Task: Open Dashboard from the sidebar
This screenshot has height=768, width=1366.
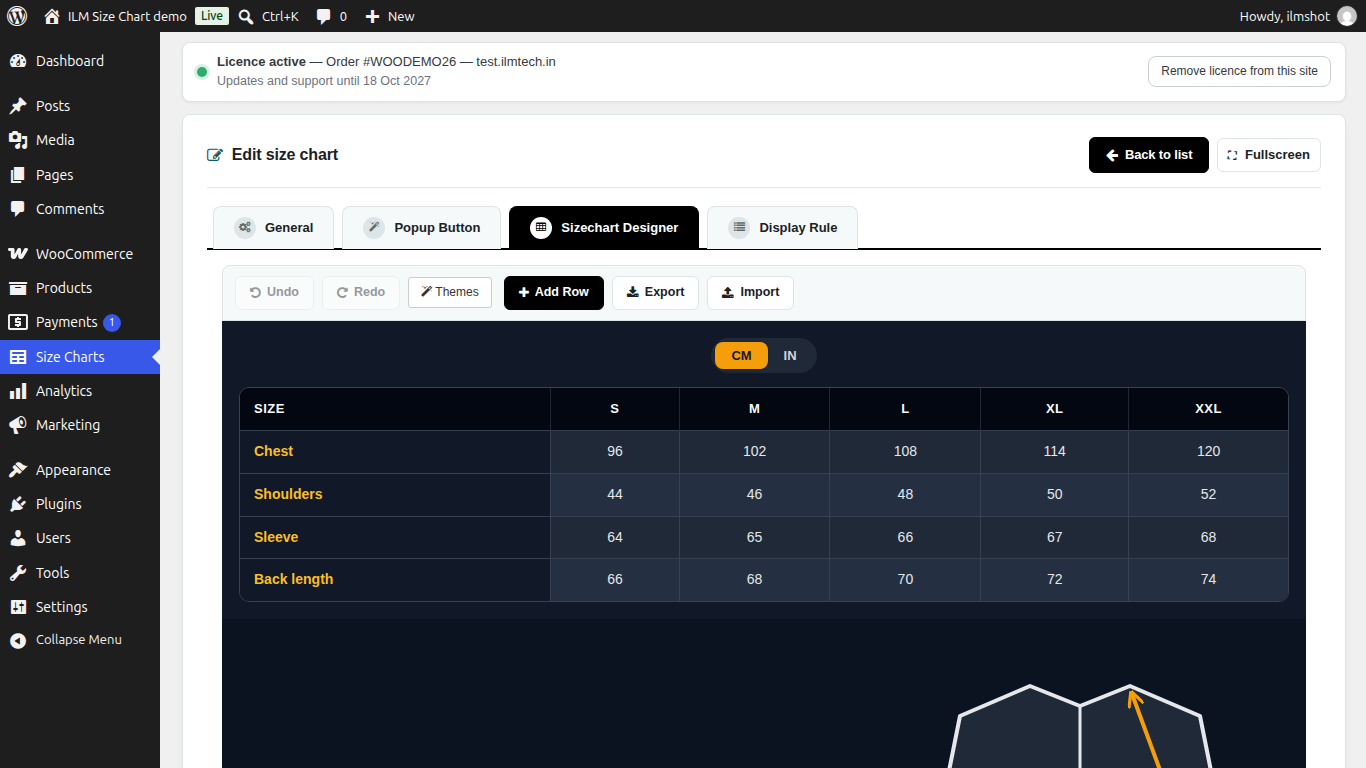Action: 80,61
